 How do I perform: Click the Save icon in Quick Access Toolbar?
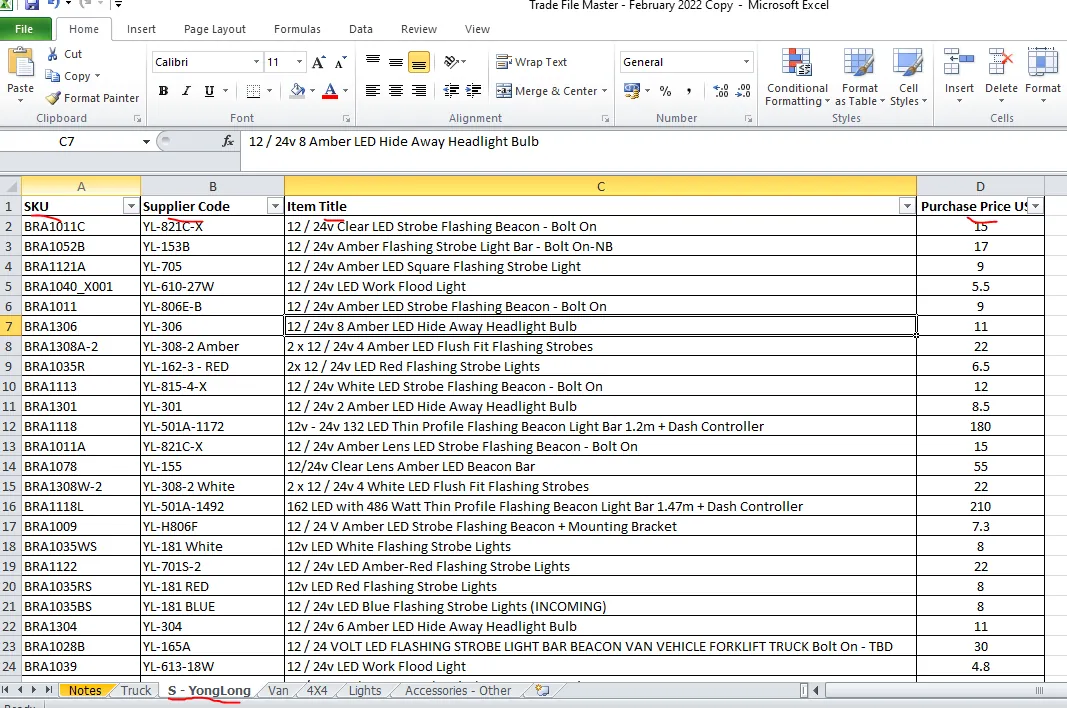click(x=31, y=4)
